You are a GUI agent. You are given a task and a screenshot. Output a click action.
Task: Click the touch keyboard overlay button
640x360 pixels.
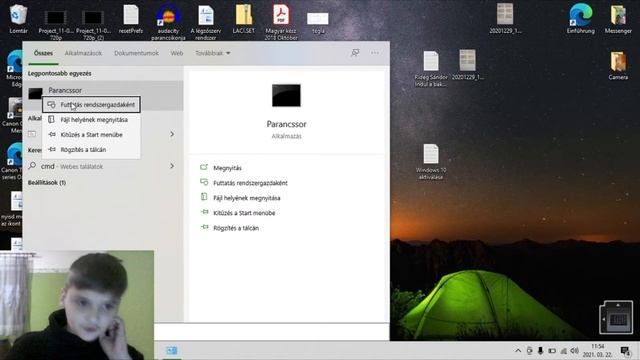pos(616,317)
